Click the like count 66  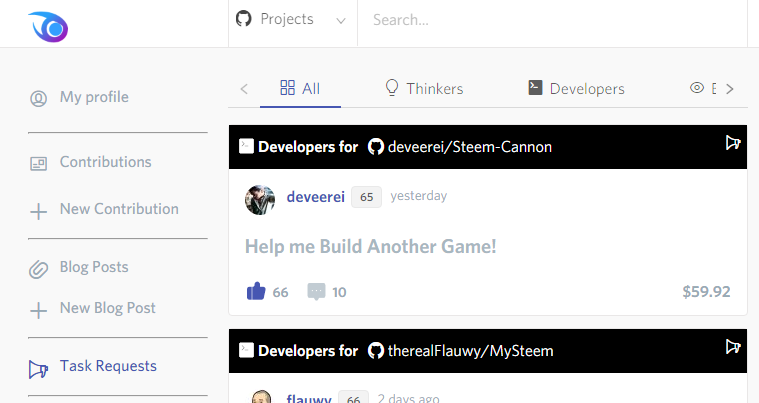pyautogui.click(x=280, y=292)
